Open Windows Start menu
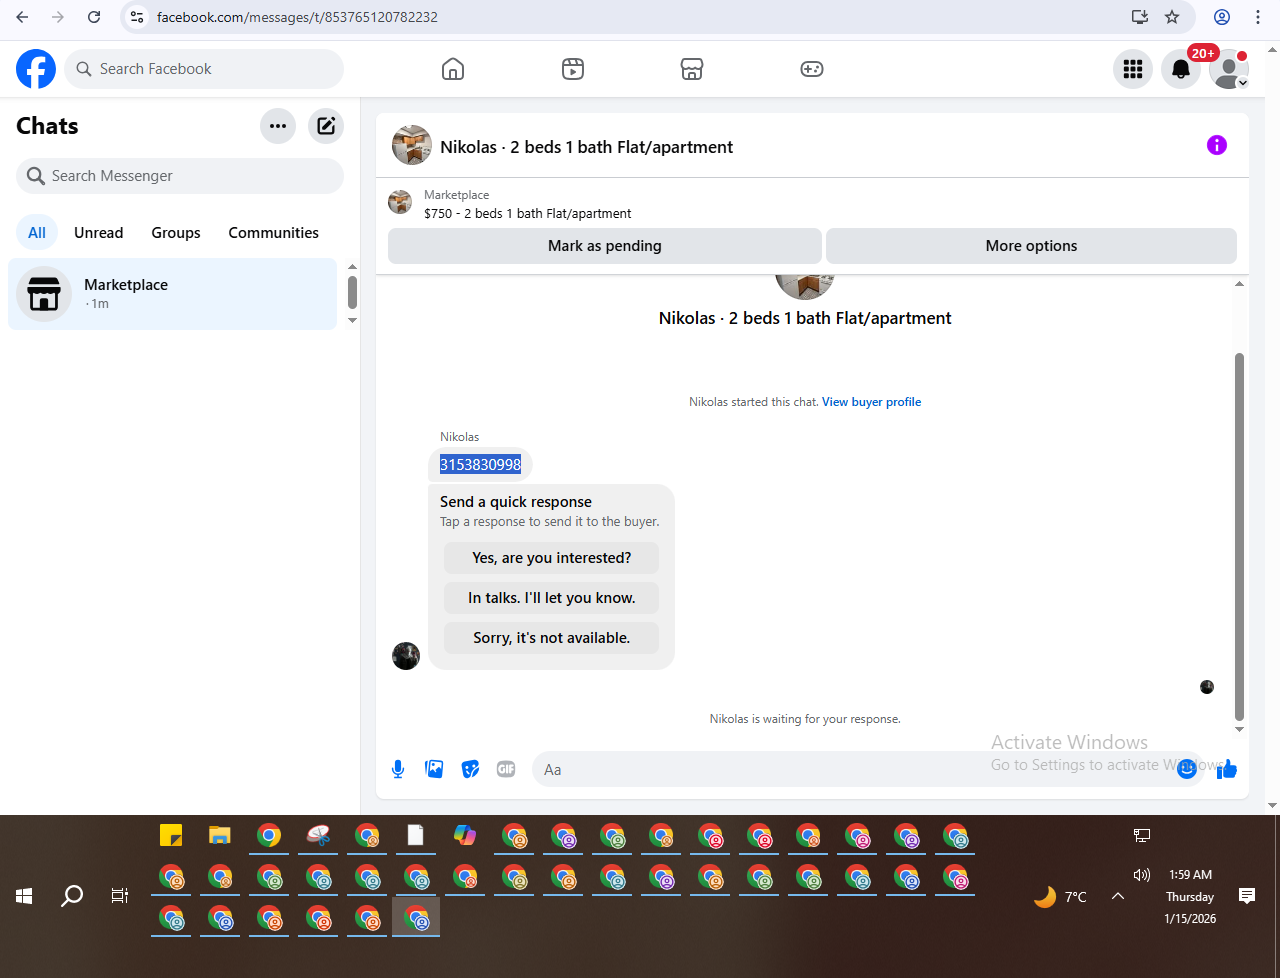 (24, 896)
